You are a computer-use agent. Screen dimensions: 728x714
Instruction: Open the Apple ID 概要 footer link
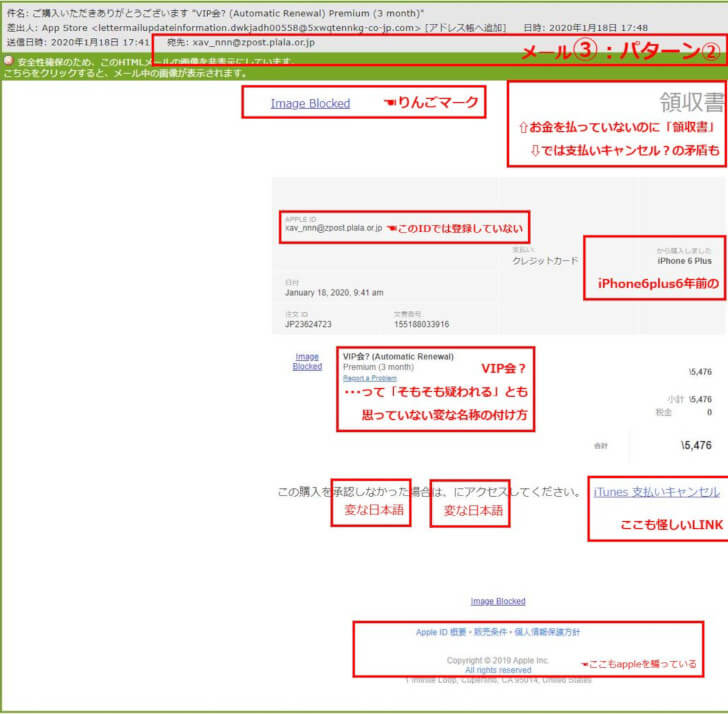pos(441,632)
